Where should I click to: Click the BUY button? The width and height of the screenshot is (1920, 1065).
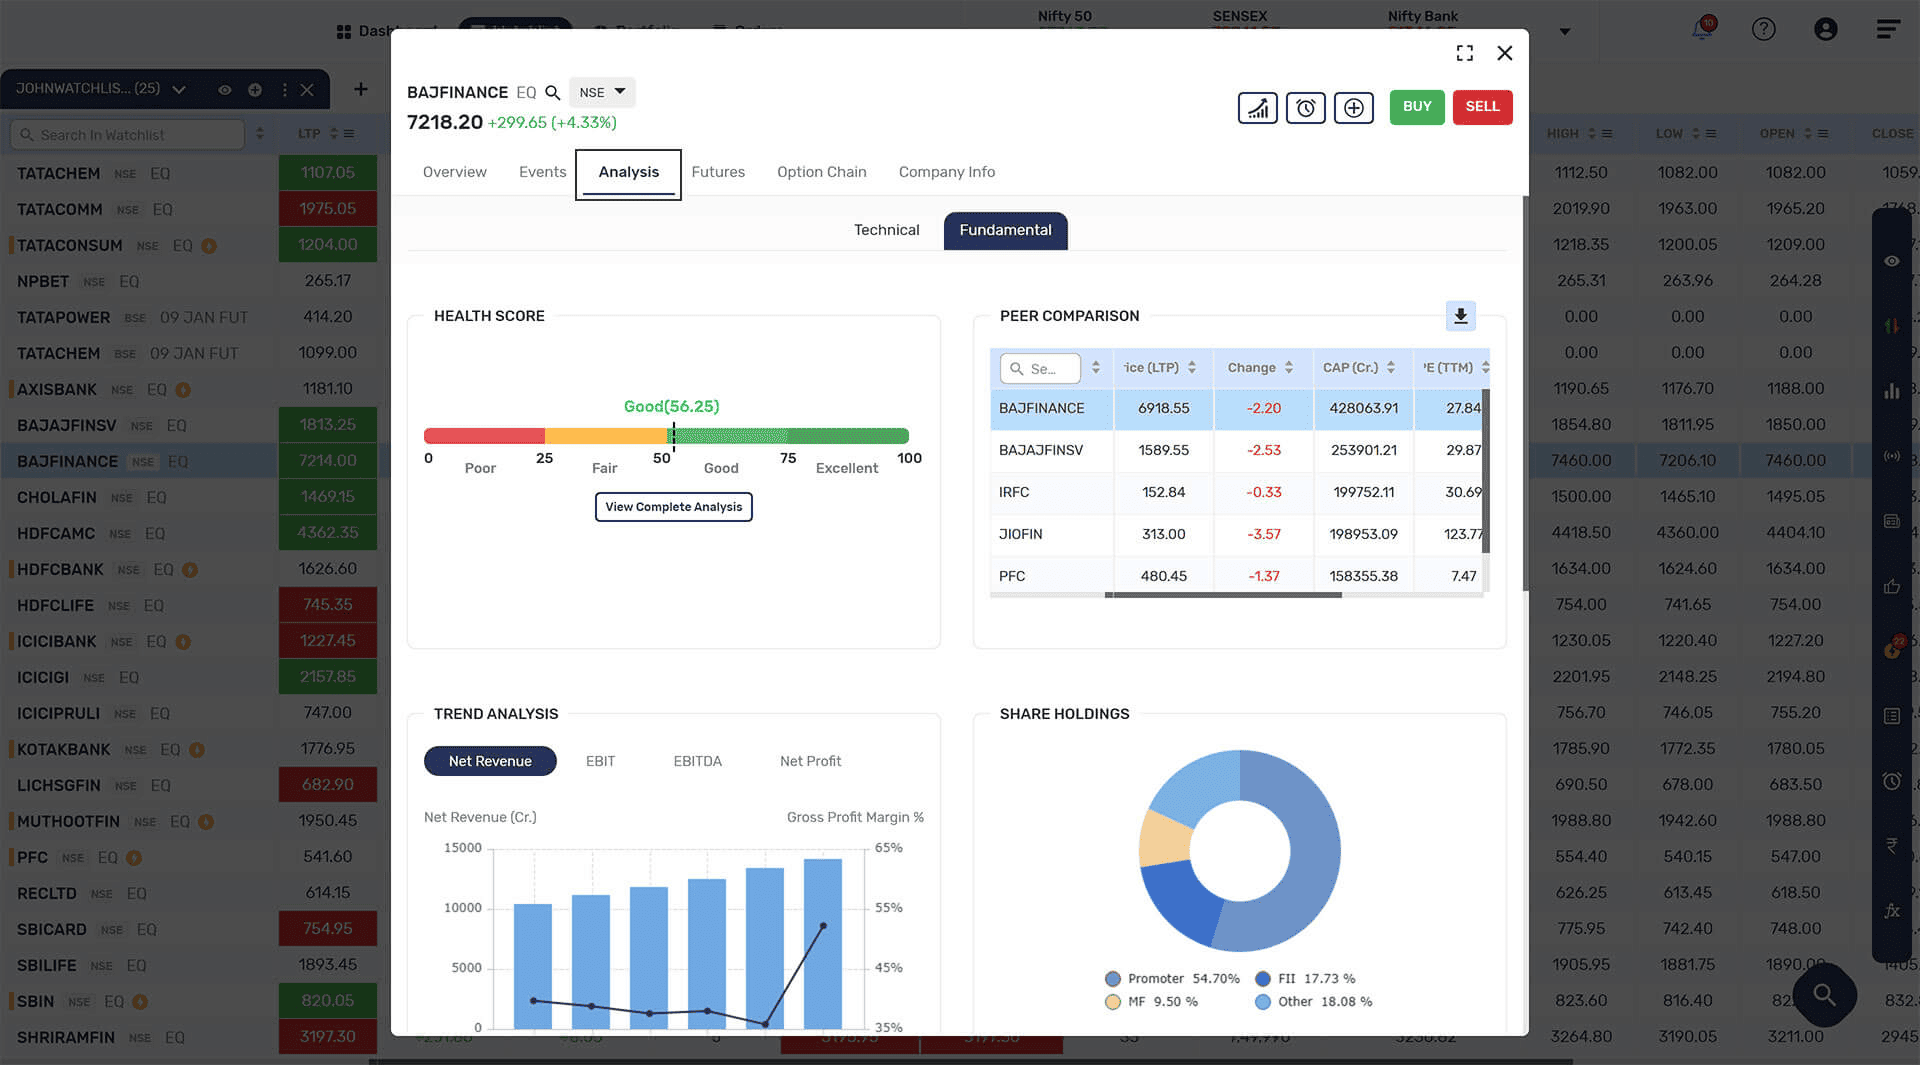pos(1417,107)
